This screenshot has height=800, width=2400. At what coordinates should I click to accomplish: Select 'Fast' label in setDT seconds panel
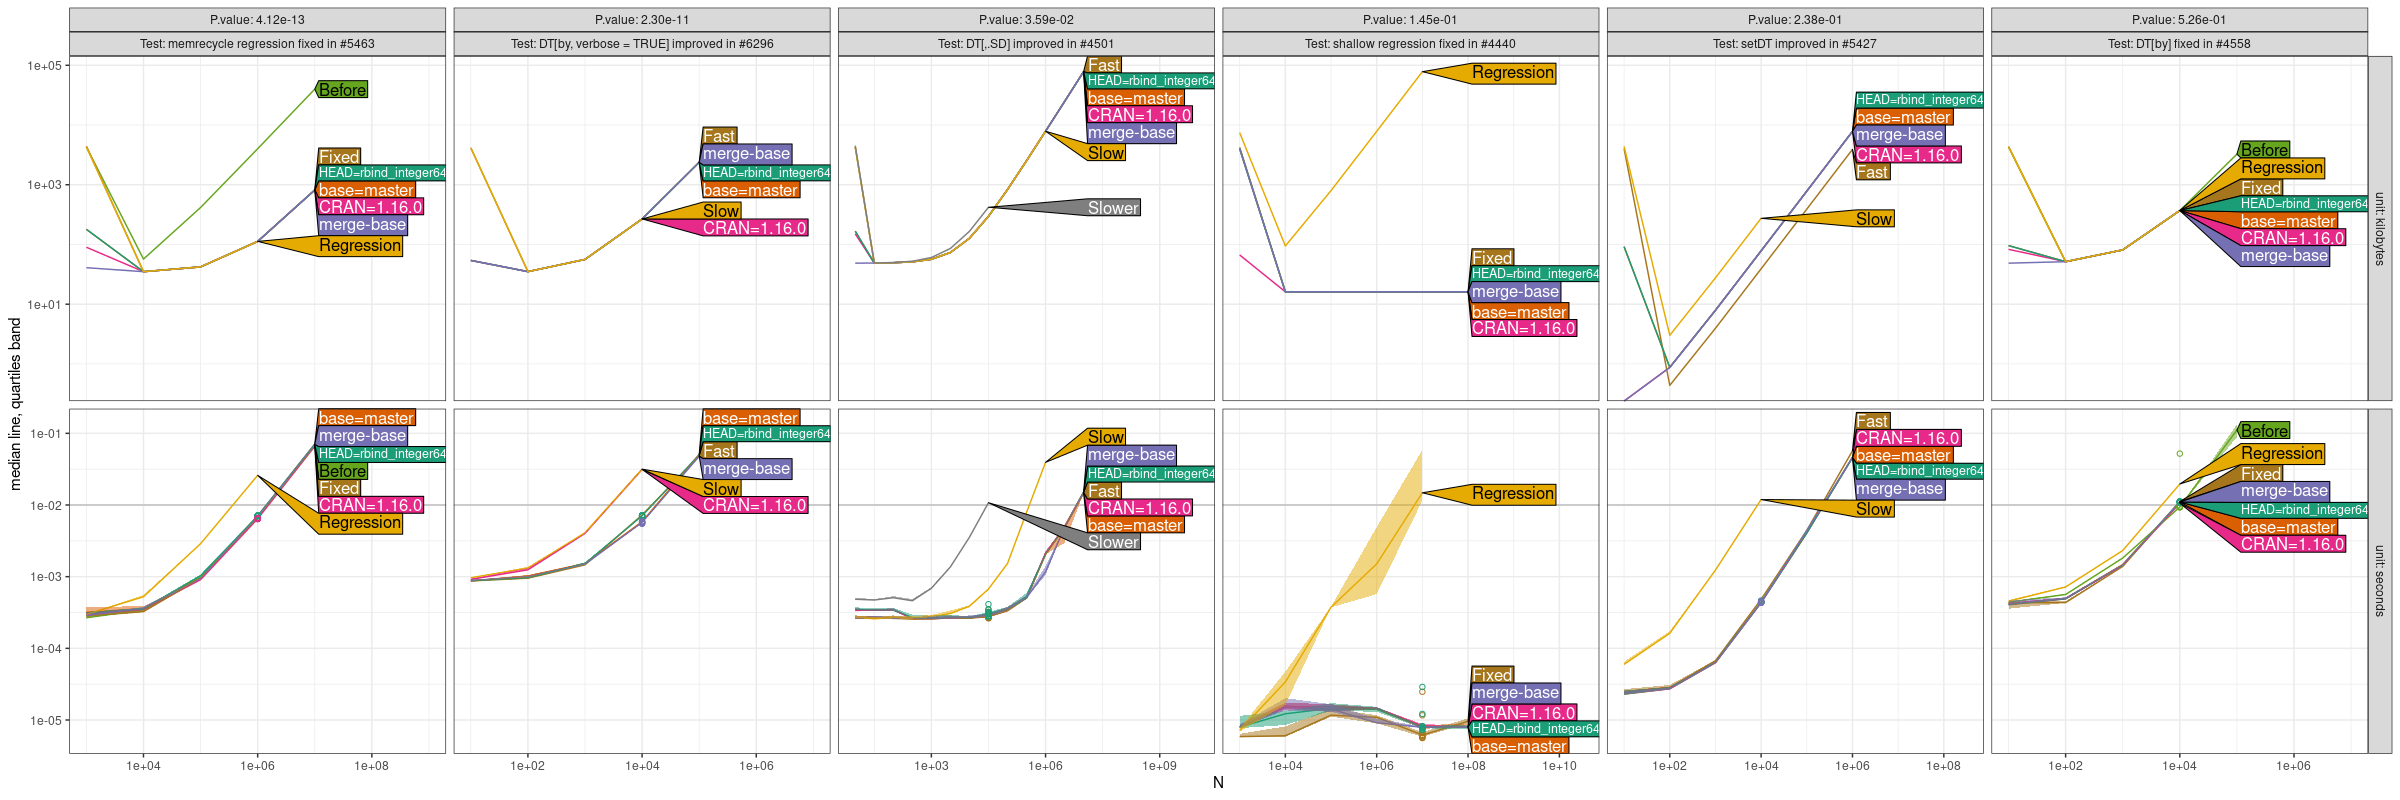pos(1872,422)
